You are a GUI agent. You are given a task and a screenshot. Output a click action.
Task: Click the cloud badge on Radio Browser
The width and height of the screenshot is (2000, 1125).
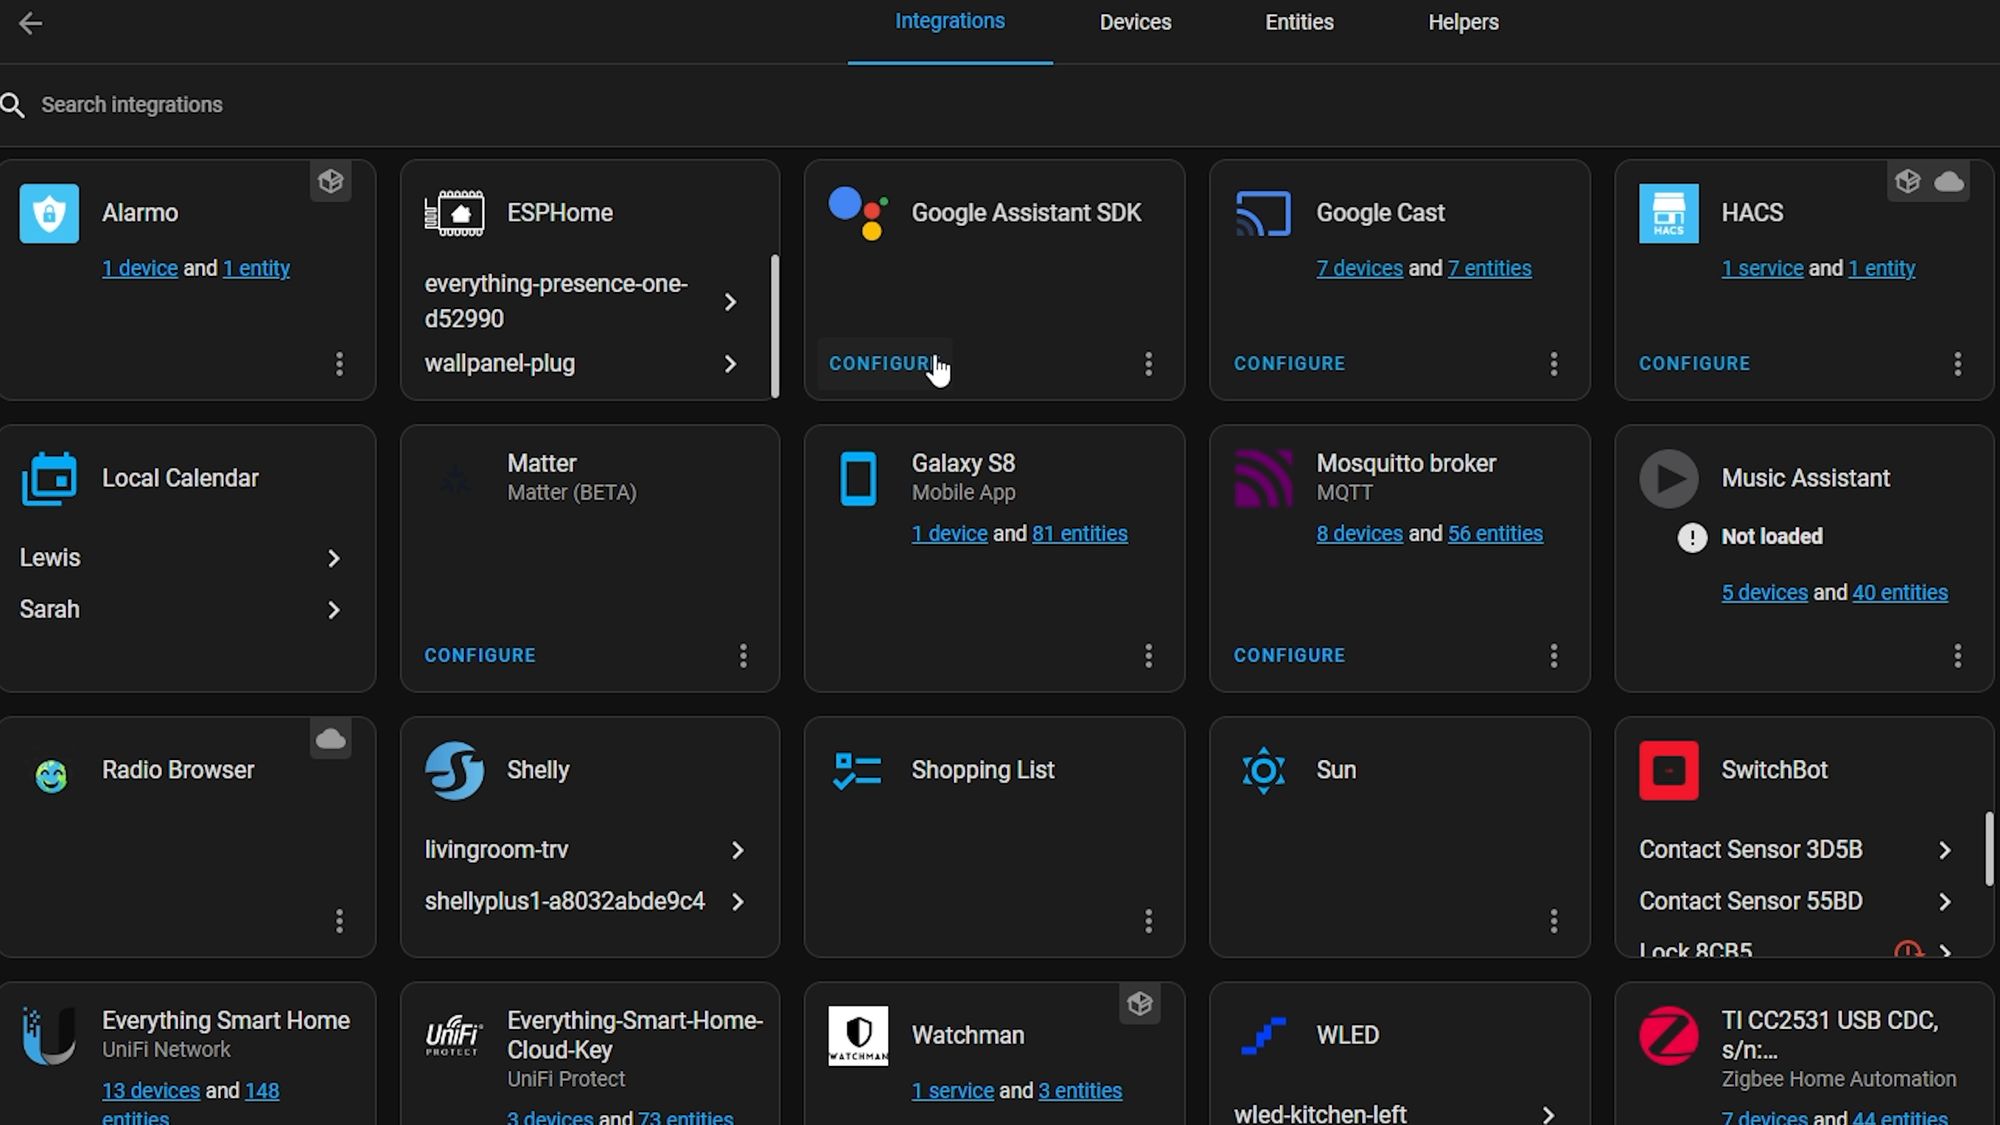point(331,739)
